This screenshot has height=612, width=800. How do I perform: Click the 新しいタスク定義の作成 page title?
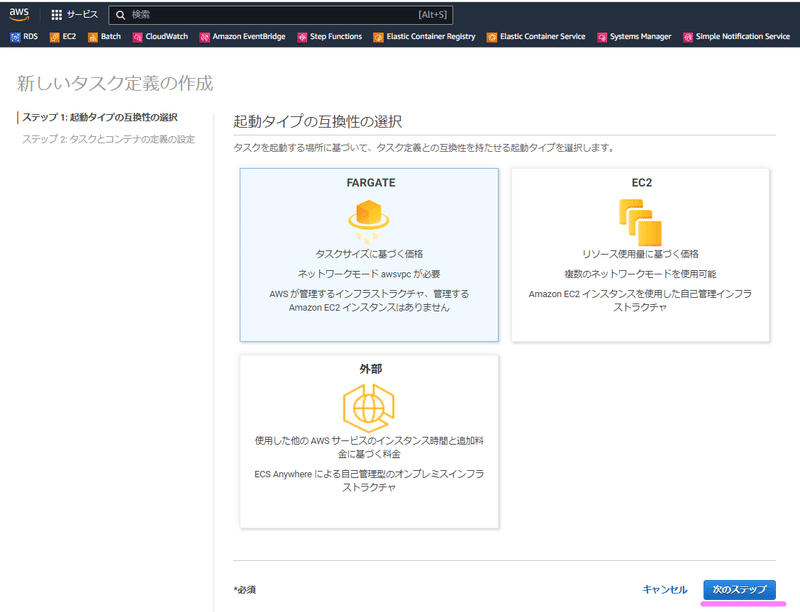(x=115, y=83)
